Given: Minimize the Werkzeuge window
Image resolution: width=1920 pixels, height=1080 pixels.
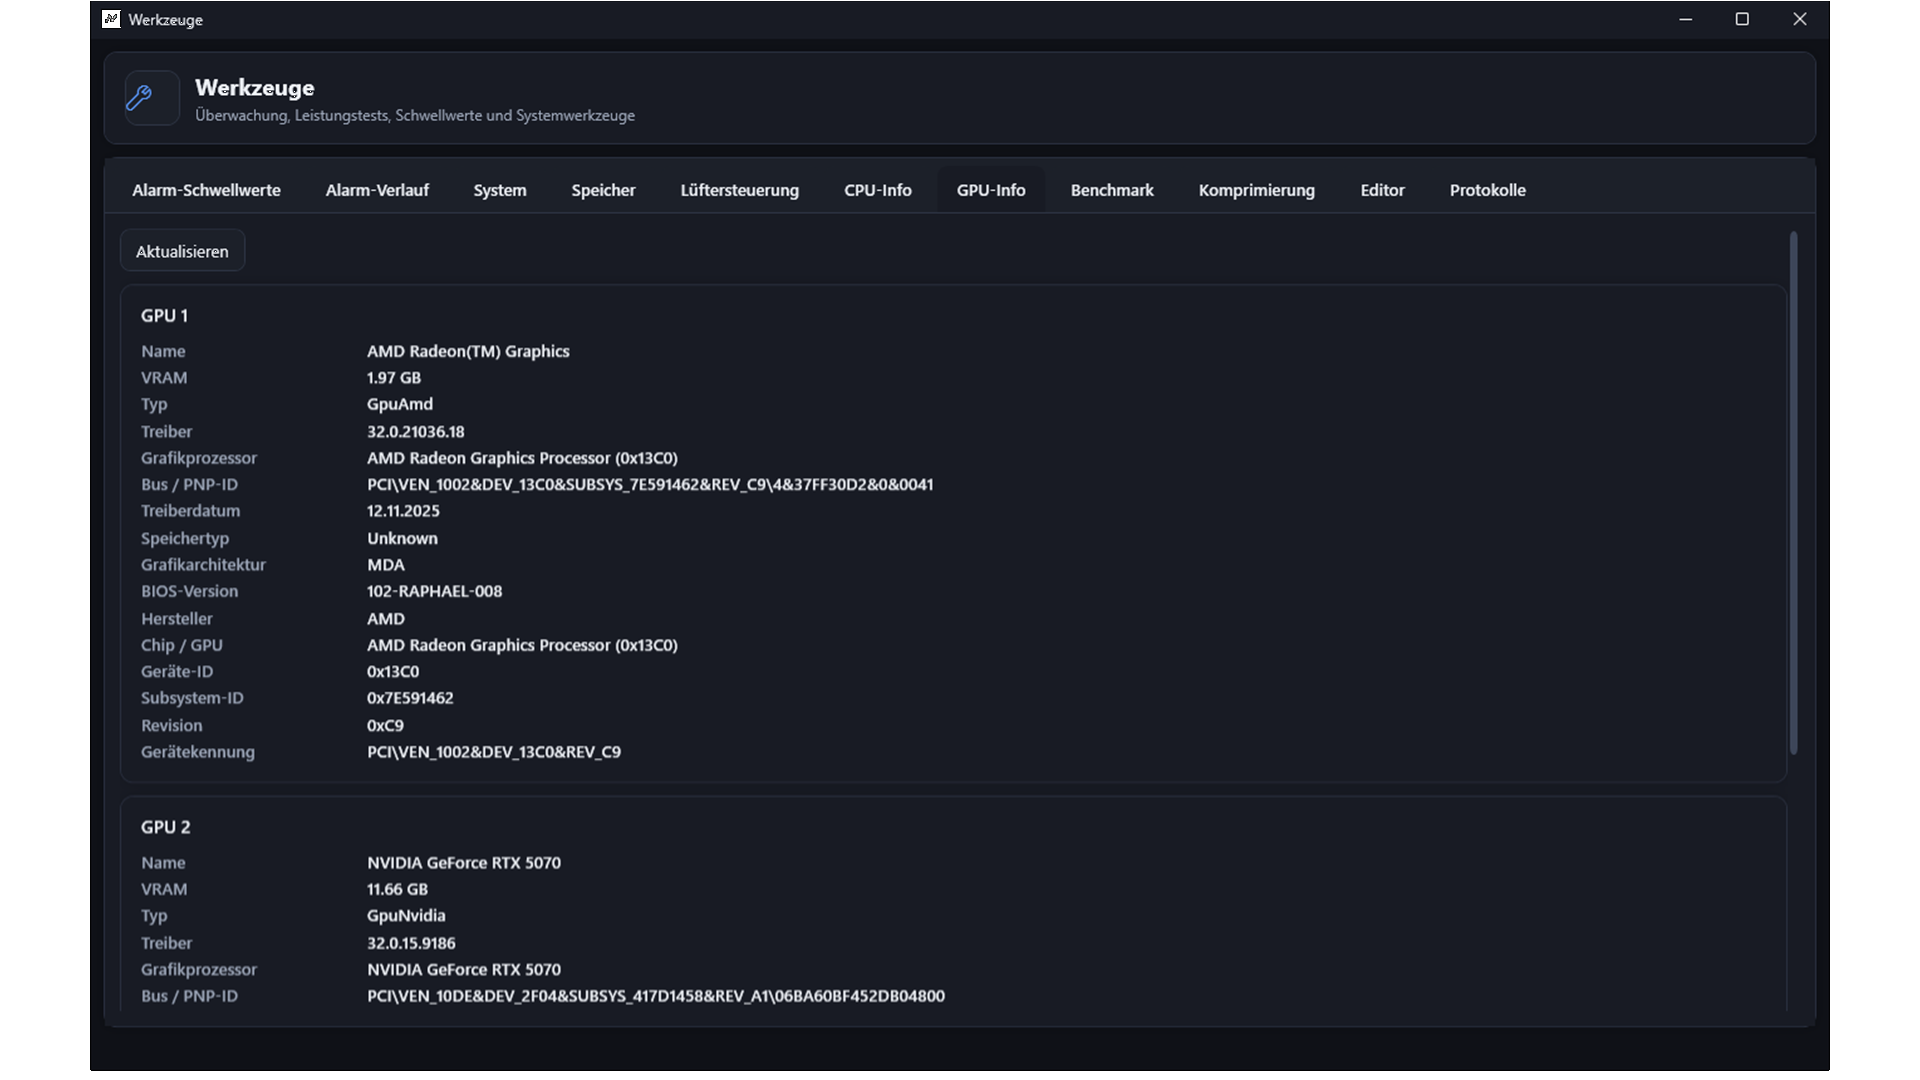Looking at the screenshot, I should (x=1685, y=19).
